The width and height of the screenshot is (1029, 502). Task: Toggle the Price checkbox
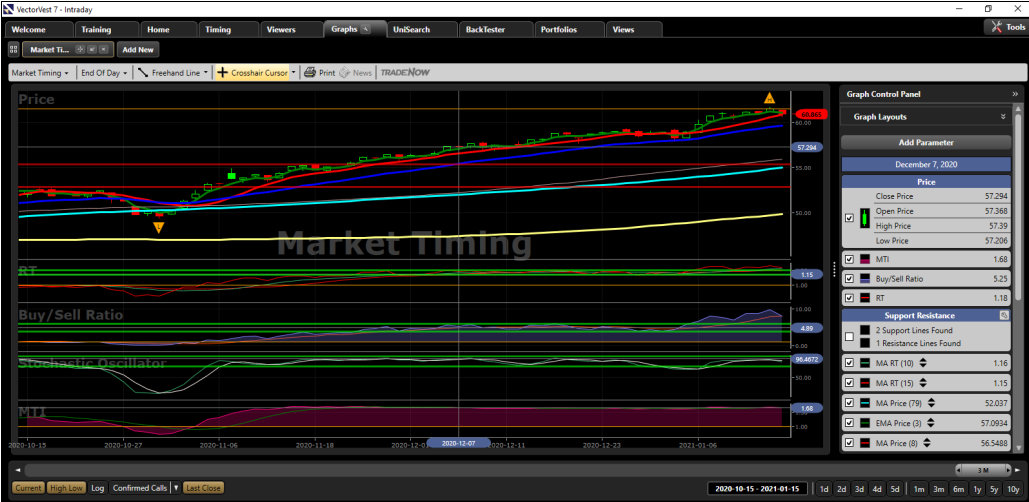click(849, 219)
